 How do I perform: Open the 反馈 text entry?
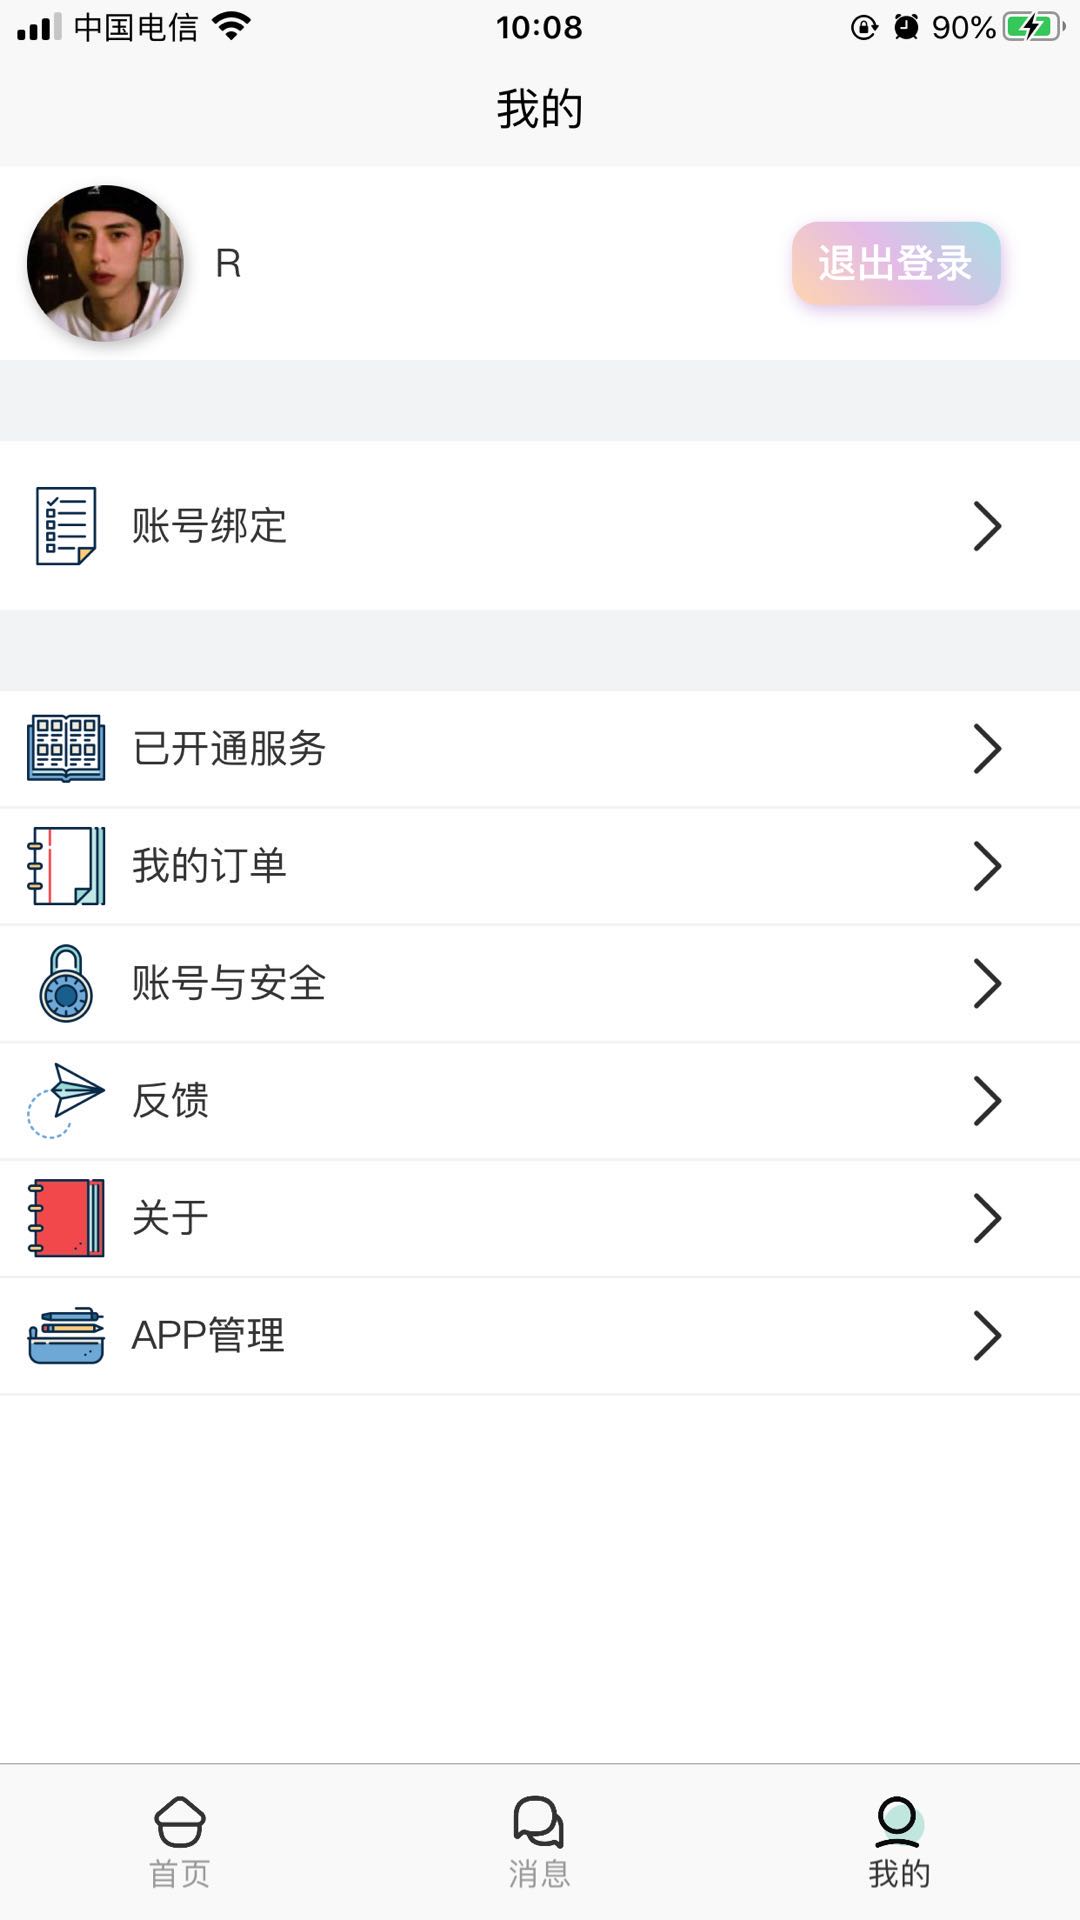tap(171, 1101)
